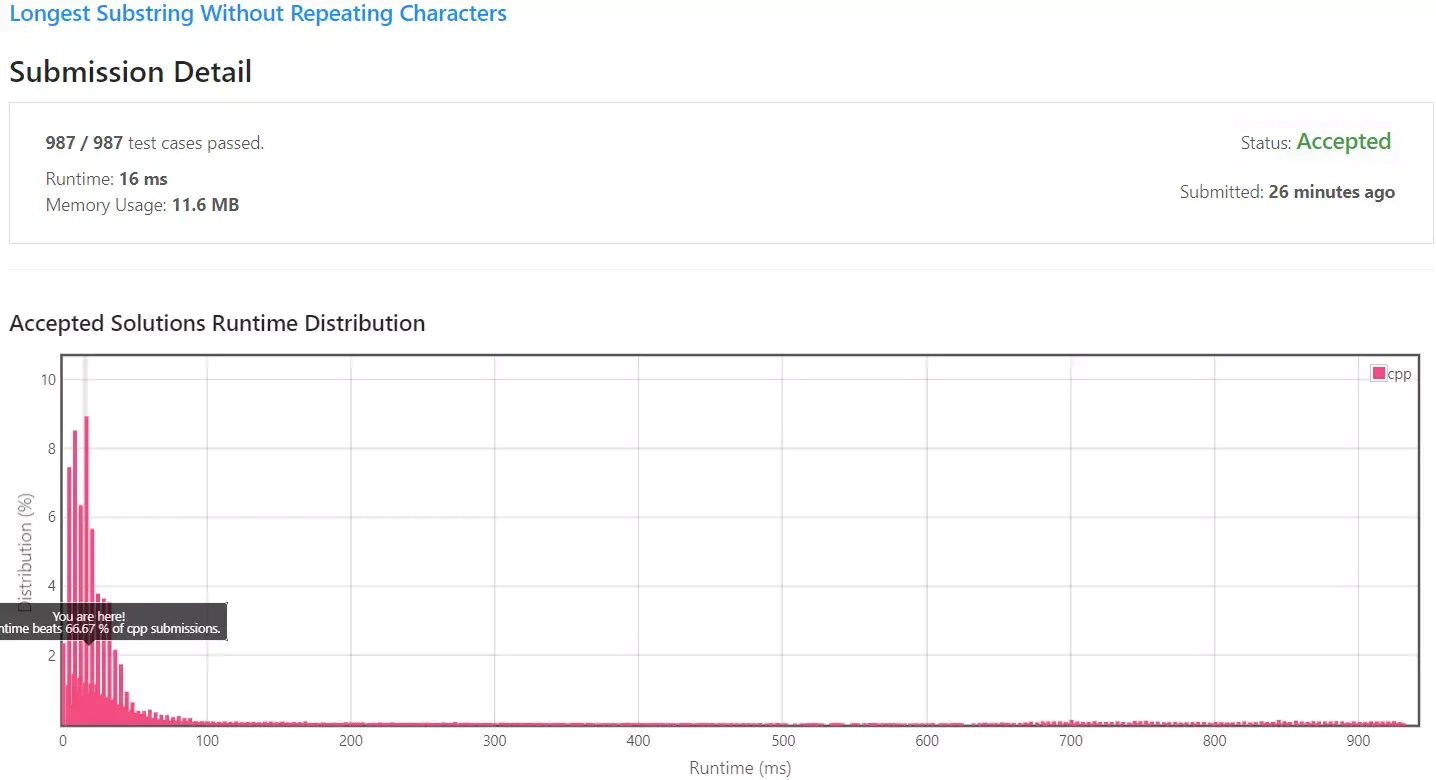This screenshot has width=1436, height=780.
Task: Click the Submitted 26 minutes ago timestamp
Action: pyautogui.click(x=1331, y=192)
